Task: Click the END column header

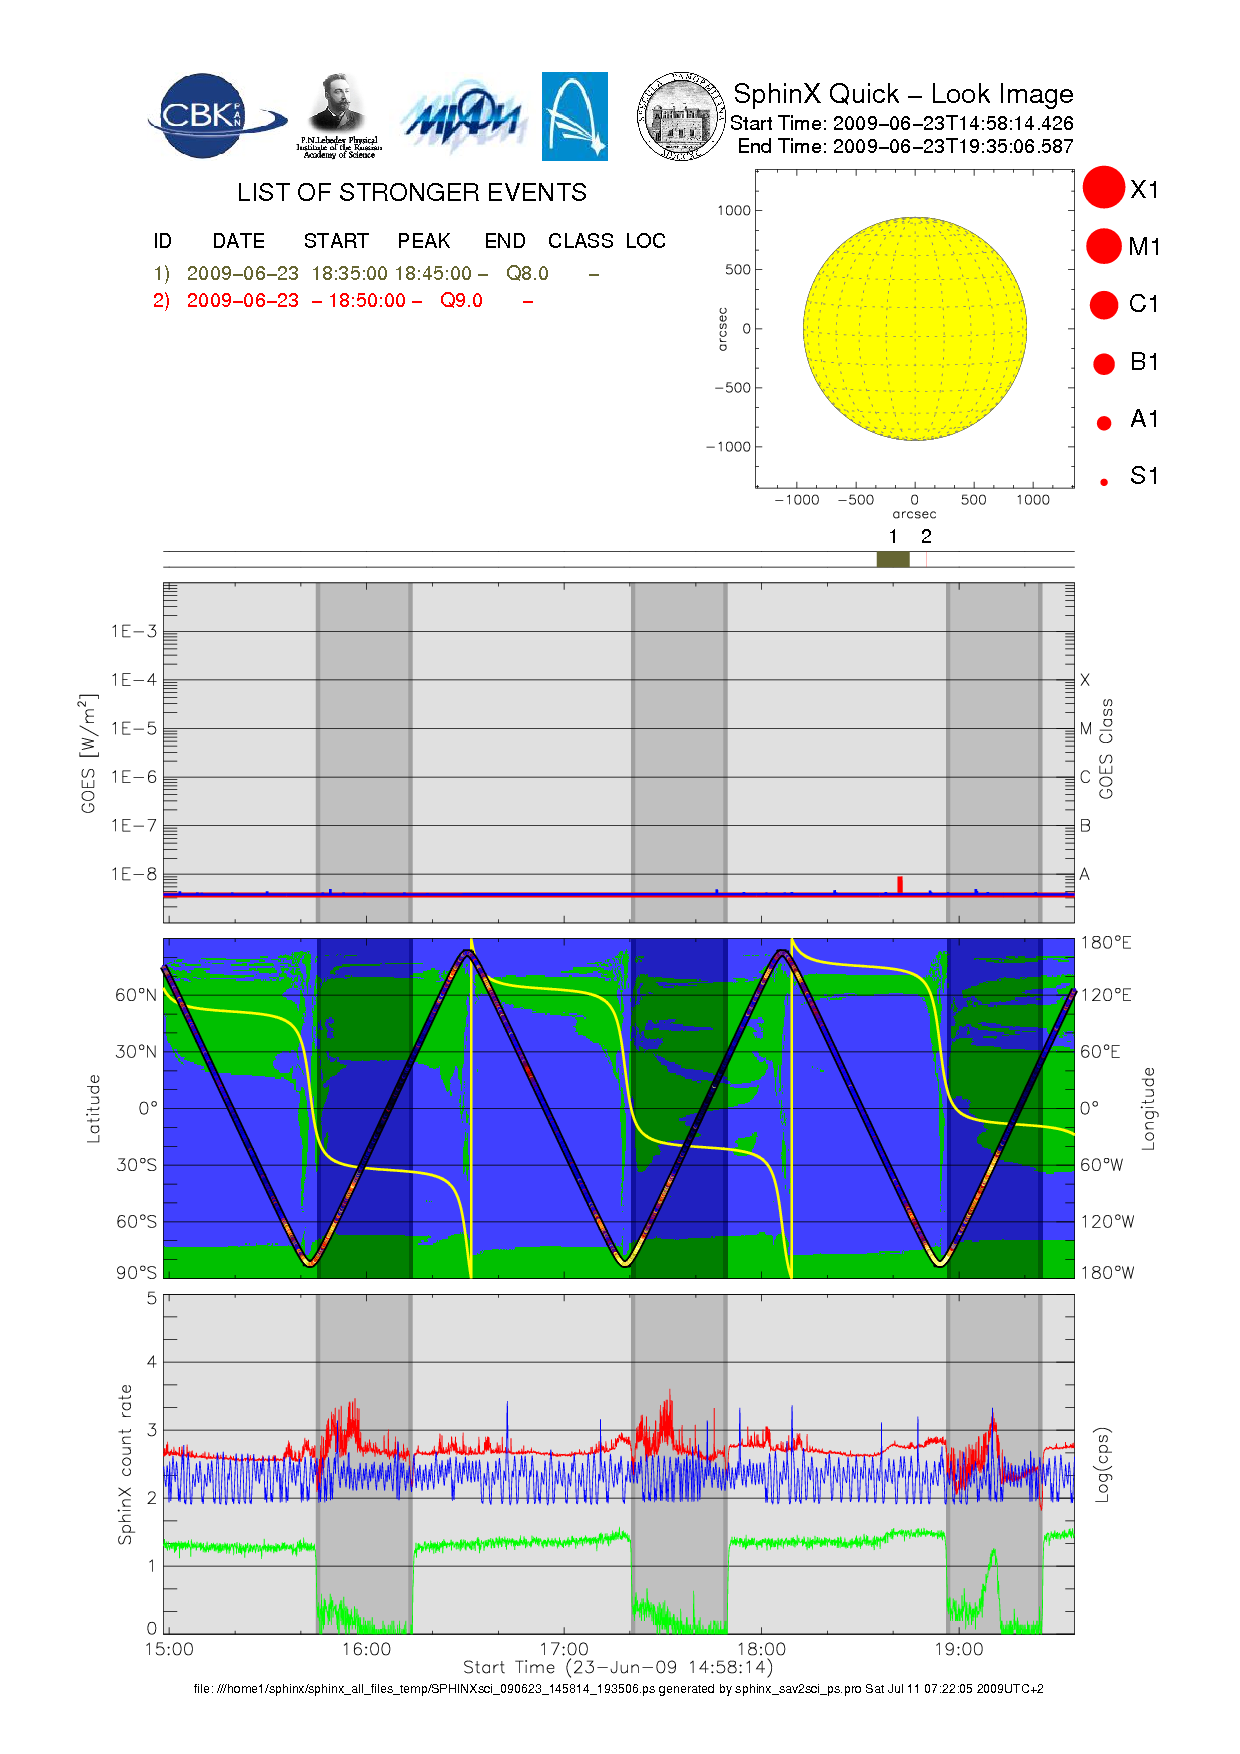Action: (505, 241)
